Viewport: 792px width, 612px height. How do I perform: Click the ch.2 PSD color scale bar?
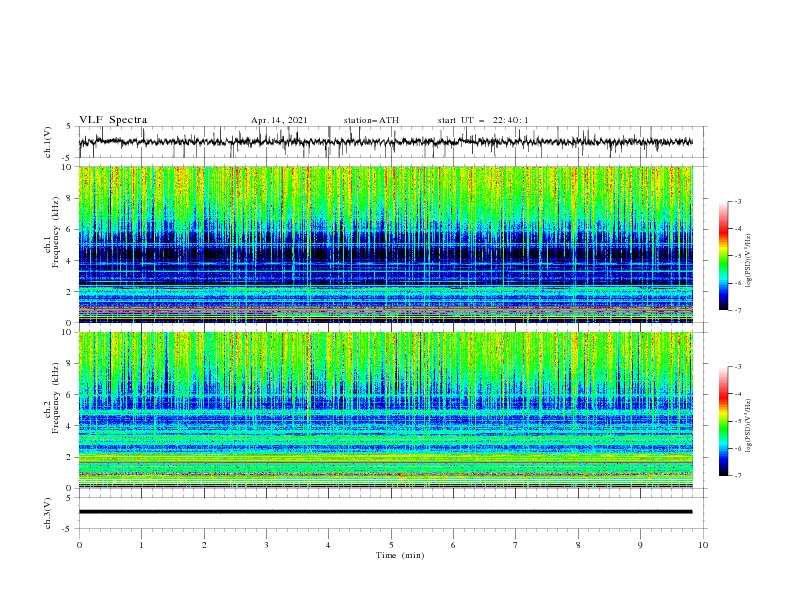(x=723, y=421)
